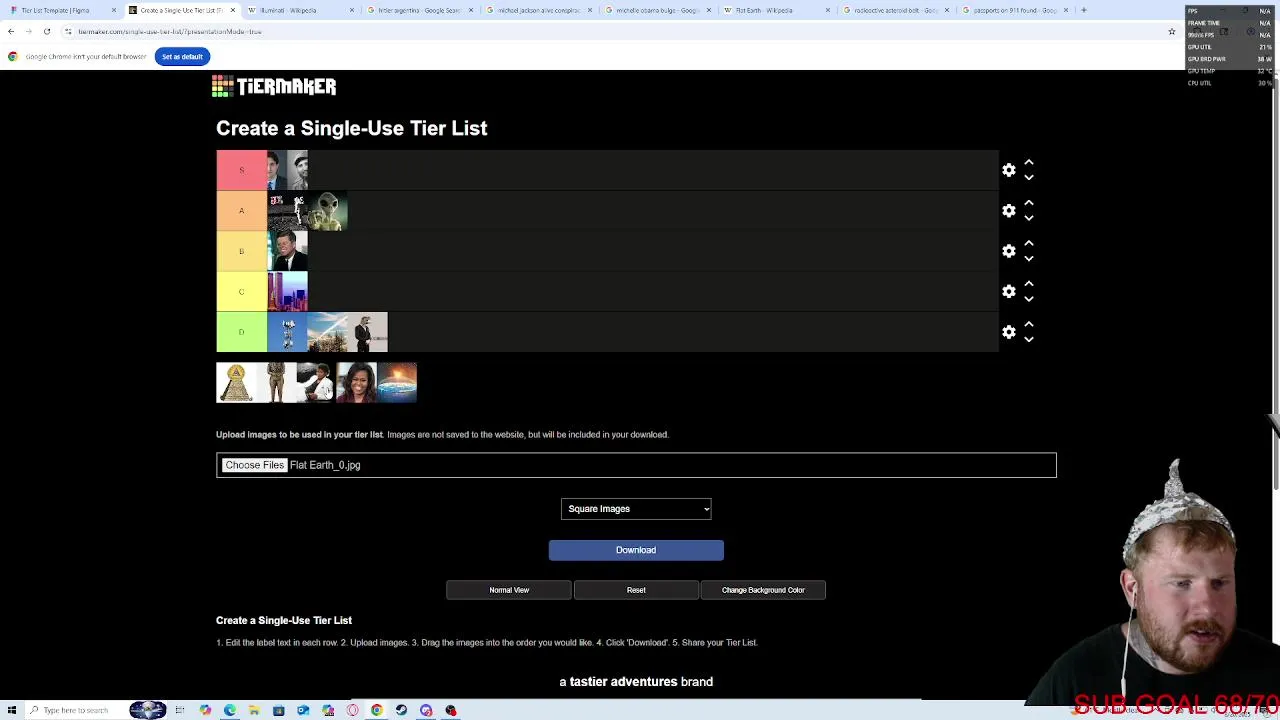The width and height of the screenshot is (1280, 720).
Task: Select the light-orange B tier label
Action: (241, 251)
